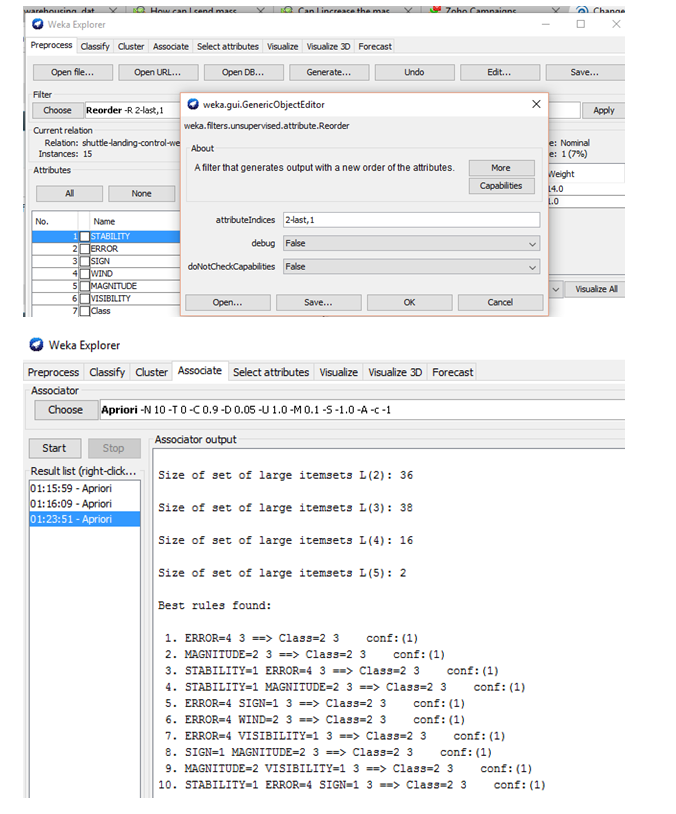This screenshot has width=676, height=814.
Task: Open Forecast tab in upper Weka window
Action: [375, 47]
